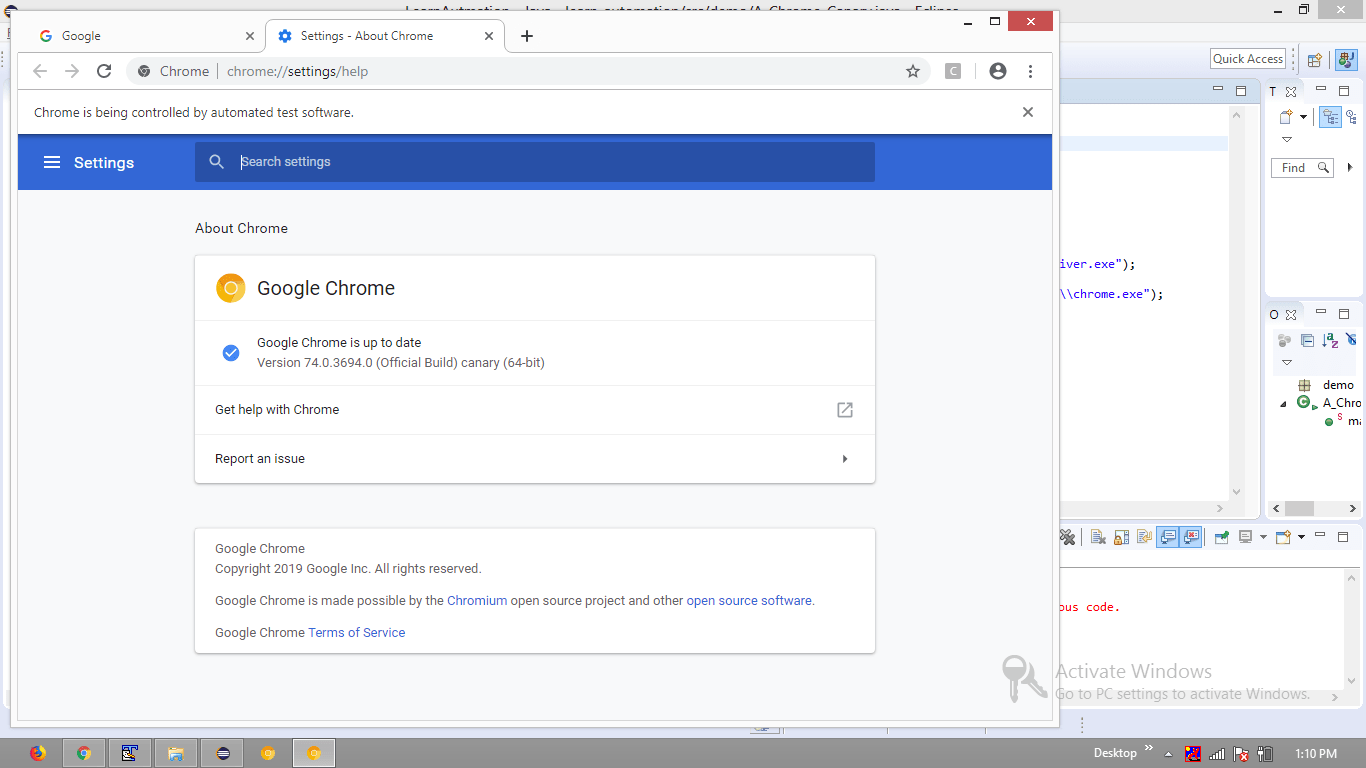1366x768 pixels.
Task: Click Eclipse icon in taskbar
Action: [222, 753]
